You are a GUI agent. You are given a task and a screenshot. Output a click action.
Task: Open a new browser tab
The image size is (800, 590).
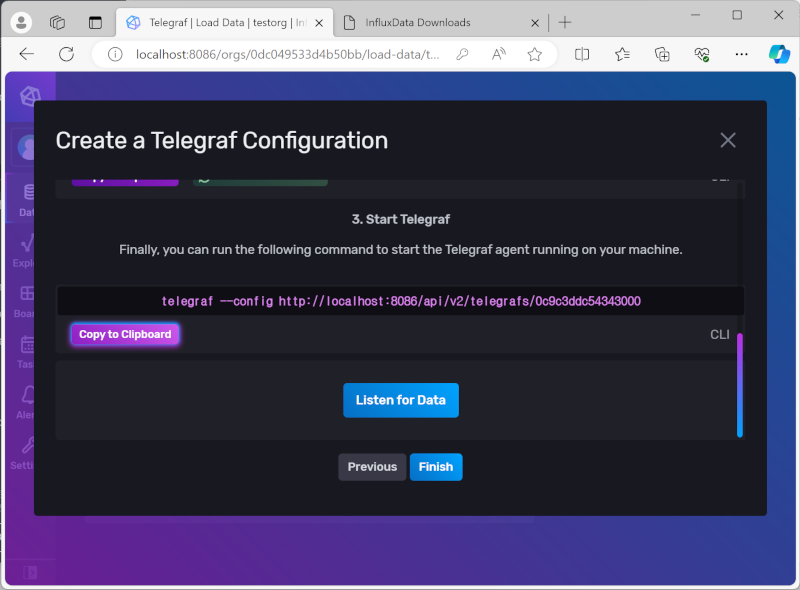565,22
